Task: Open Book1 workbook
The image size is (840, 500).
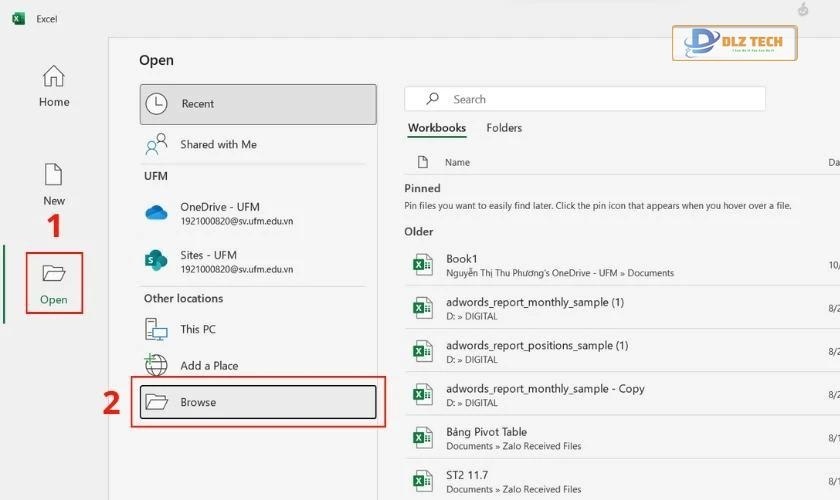Action: (x=622, y=265)
